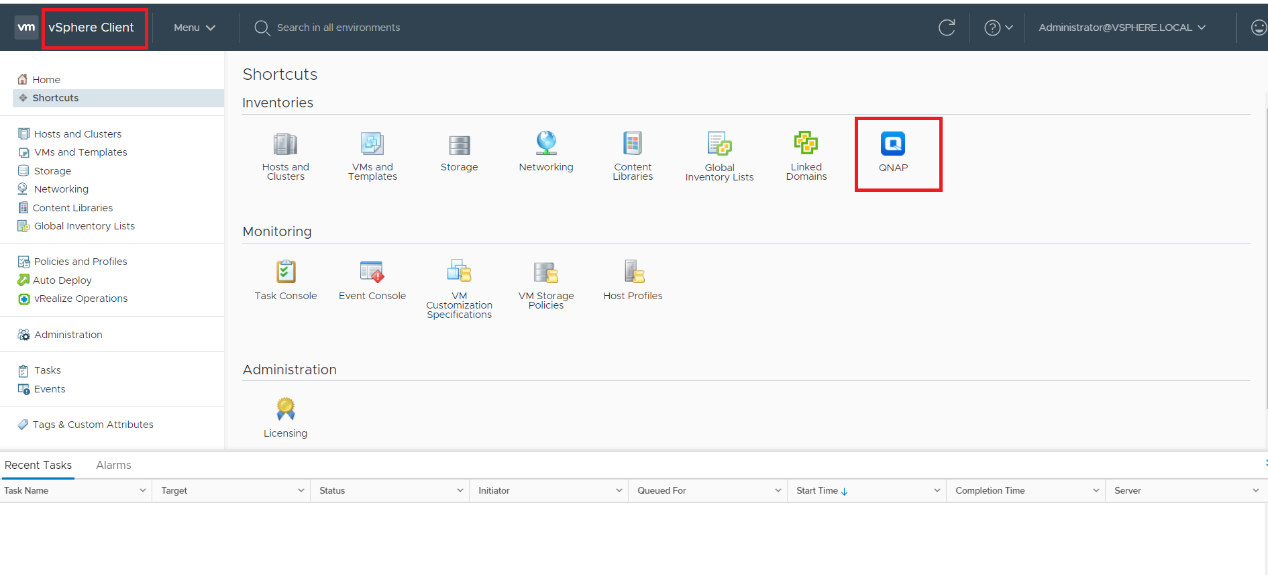Open the Host Profiles icon
This screenshot has height=575, width=1268.
(x=633, y=272)
